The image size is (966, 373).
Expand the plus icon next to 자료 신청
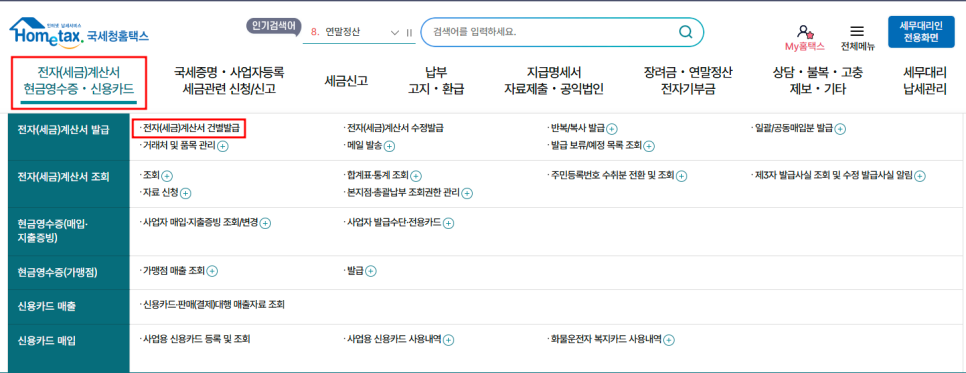[x=185, y=193]
